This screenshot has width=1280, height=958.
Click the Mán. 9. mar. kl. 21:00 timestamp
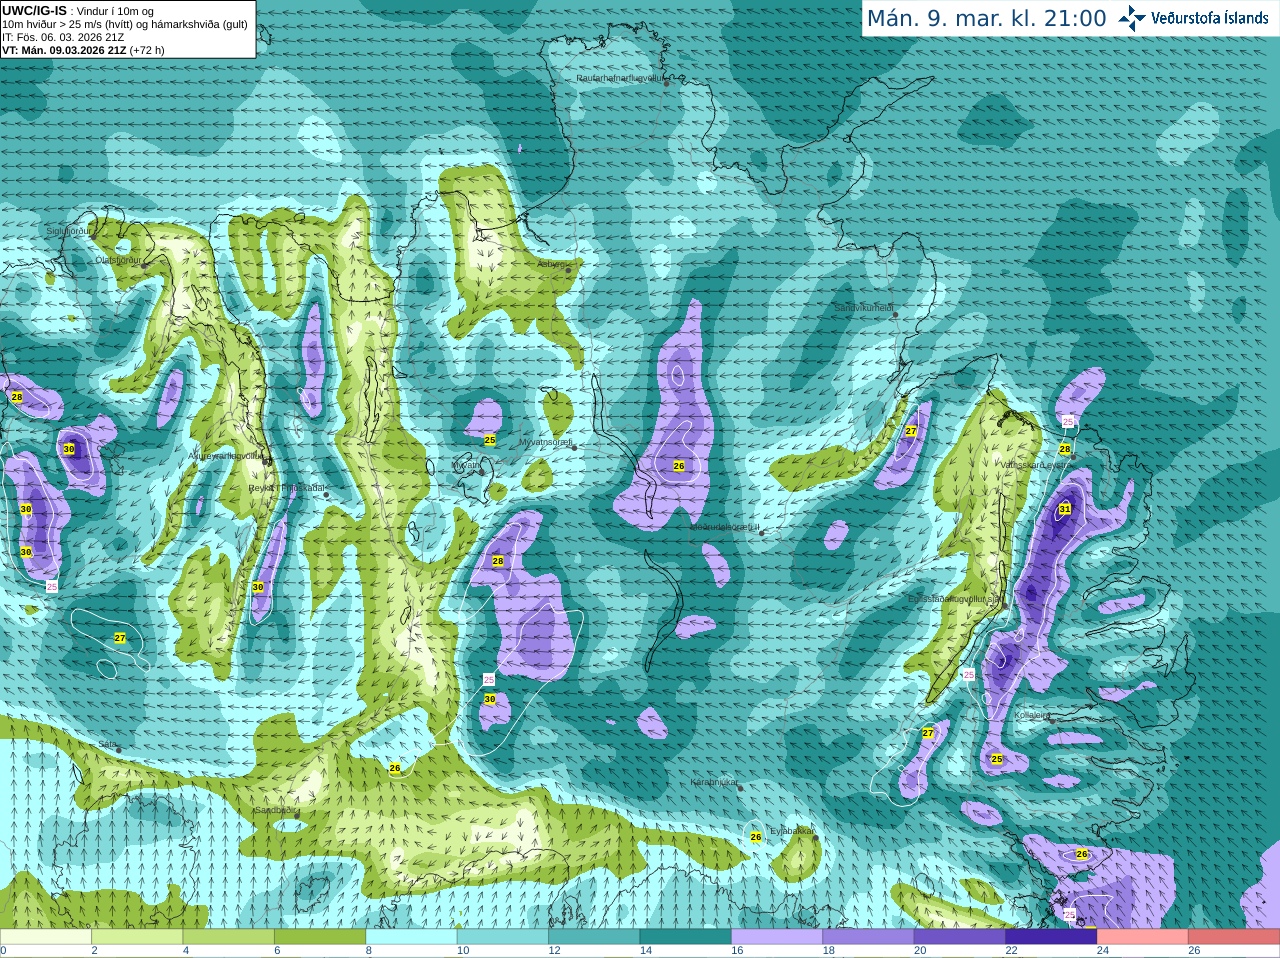point(986,19)
